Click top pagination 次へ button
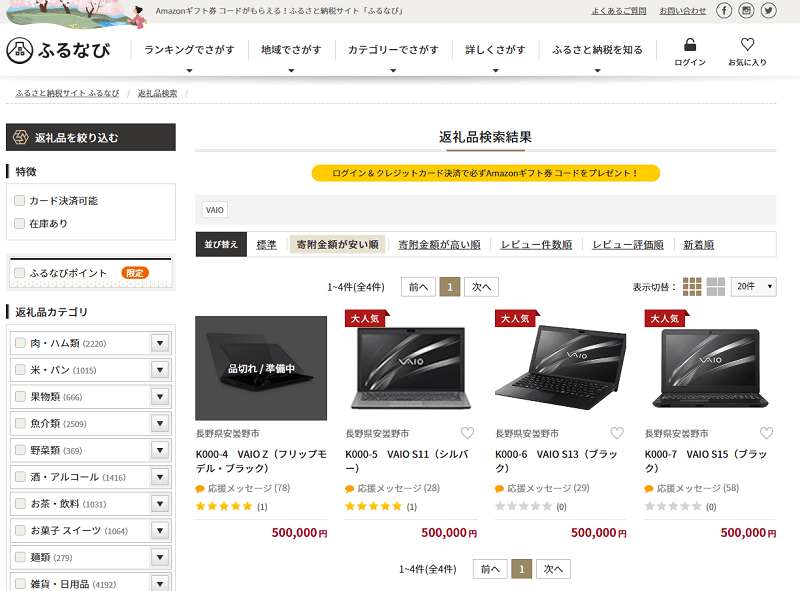Screen dimensions: 800x591 (481, 287)
